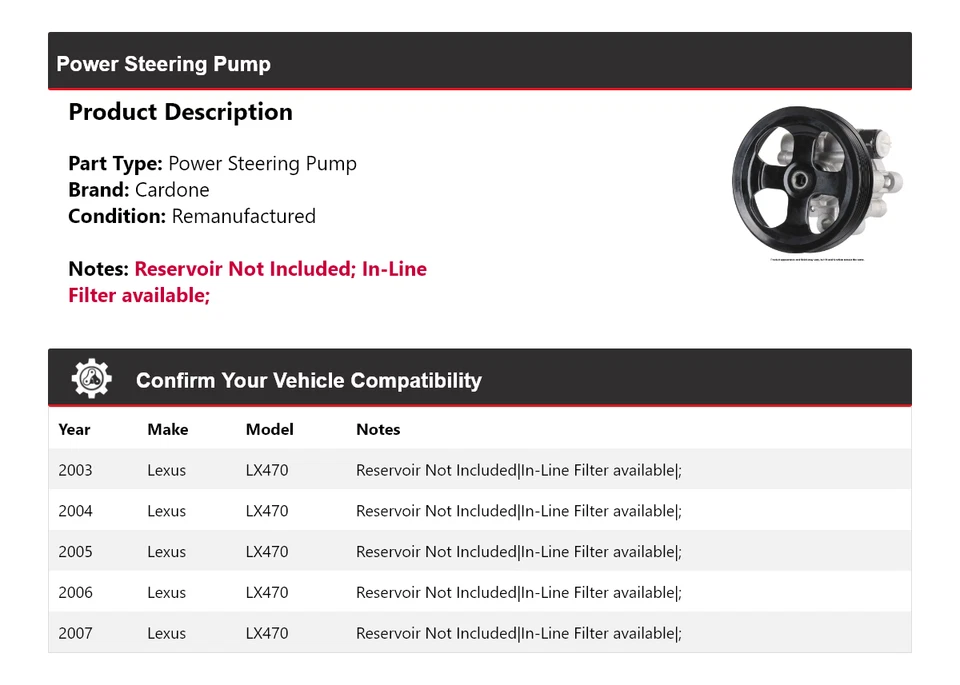Select the Year column header
The image size is (960, 685).
point(74,429)
